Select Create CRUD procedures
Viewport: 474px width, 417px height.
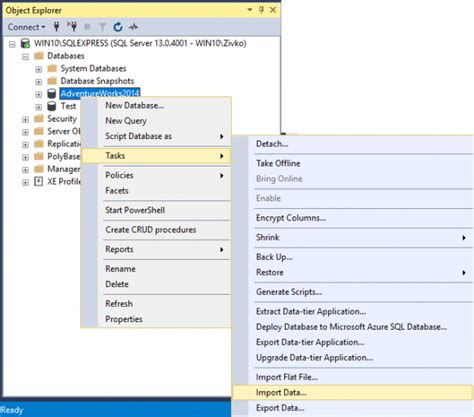pos(156,230)
